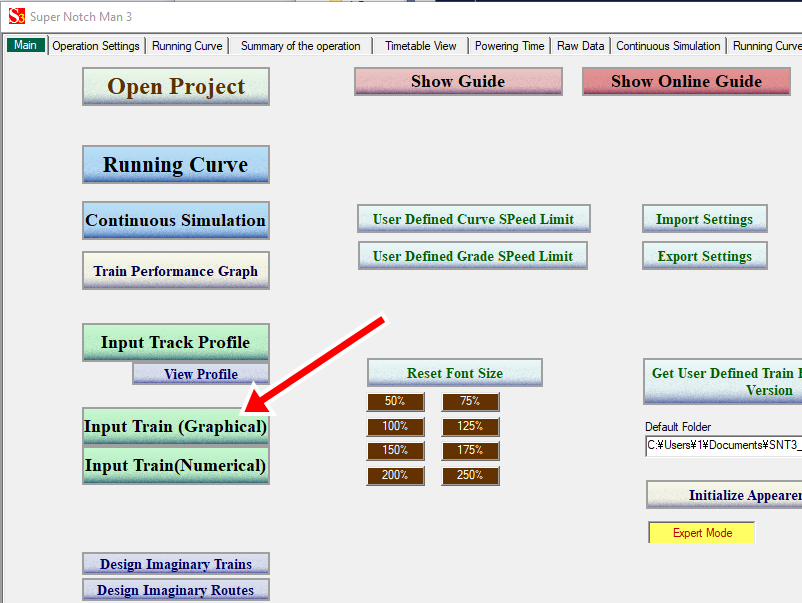Set font size to 175%

pos(471,451)
